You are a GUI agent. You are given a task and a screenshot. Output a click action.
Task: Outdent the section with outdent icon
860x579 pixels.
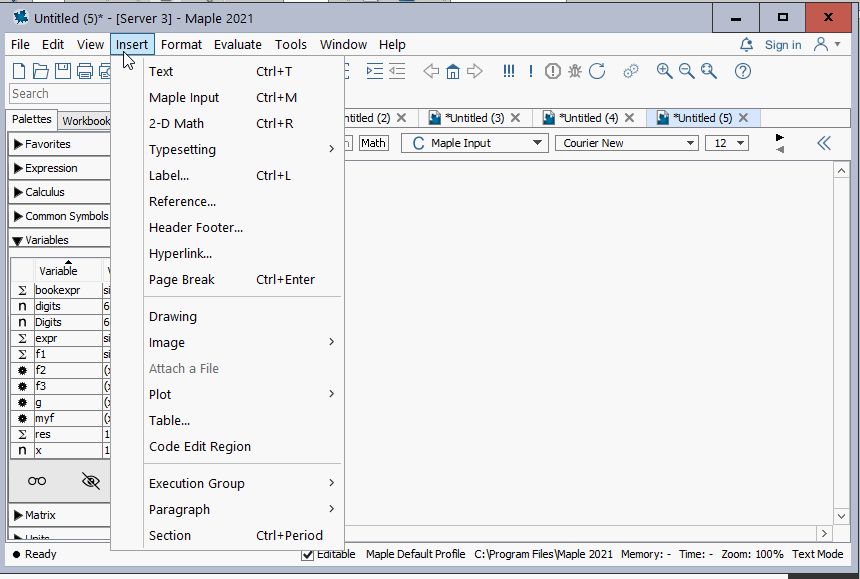(397, 71)
